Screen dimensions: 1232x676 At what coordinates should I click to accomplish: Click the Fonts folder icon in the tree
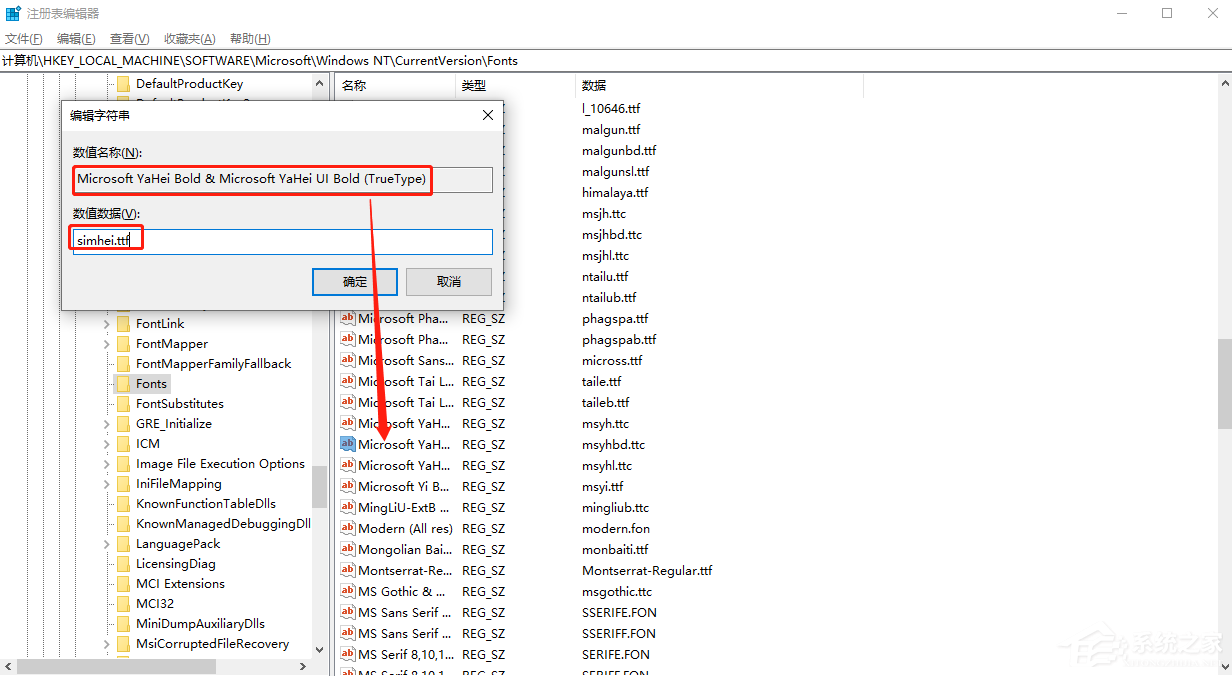[122, 383]
